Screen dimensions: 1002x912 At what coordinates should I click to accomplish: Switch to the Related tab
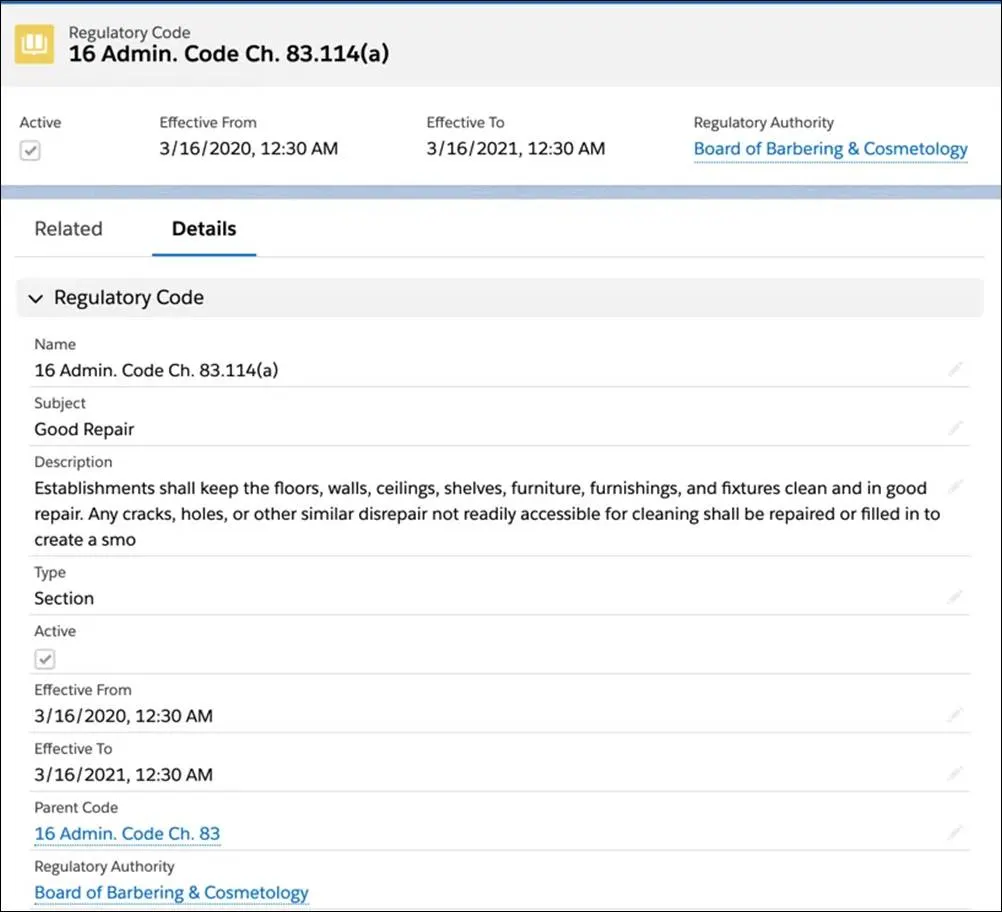coord(68,229)
